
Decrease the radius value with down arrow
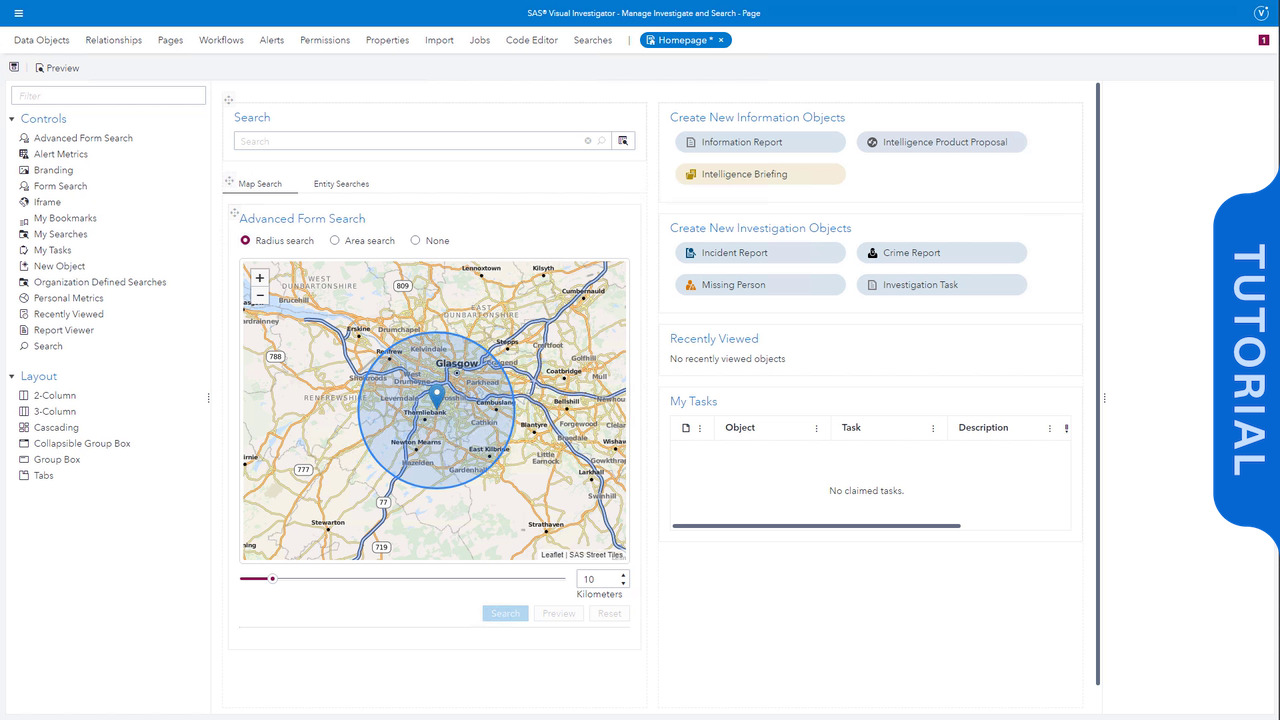pos(624,583)
